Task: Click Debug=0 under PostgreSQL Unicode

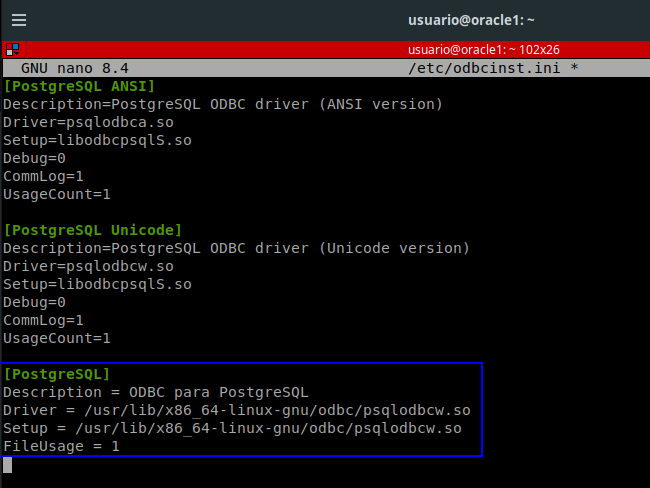Action: 34,302
